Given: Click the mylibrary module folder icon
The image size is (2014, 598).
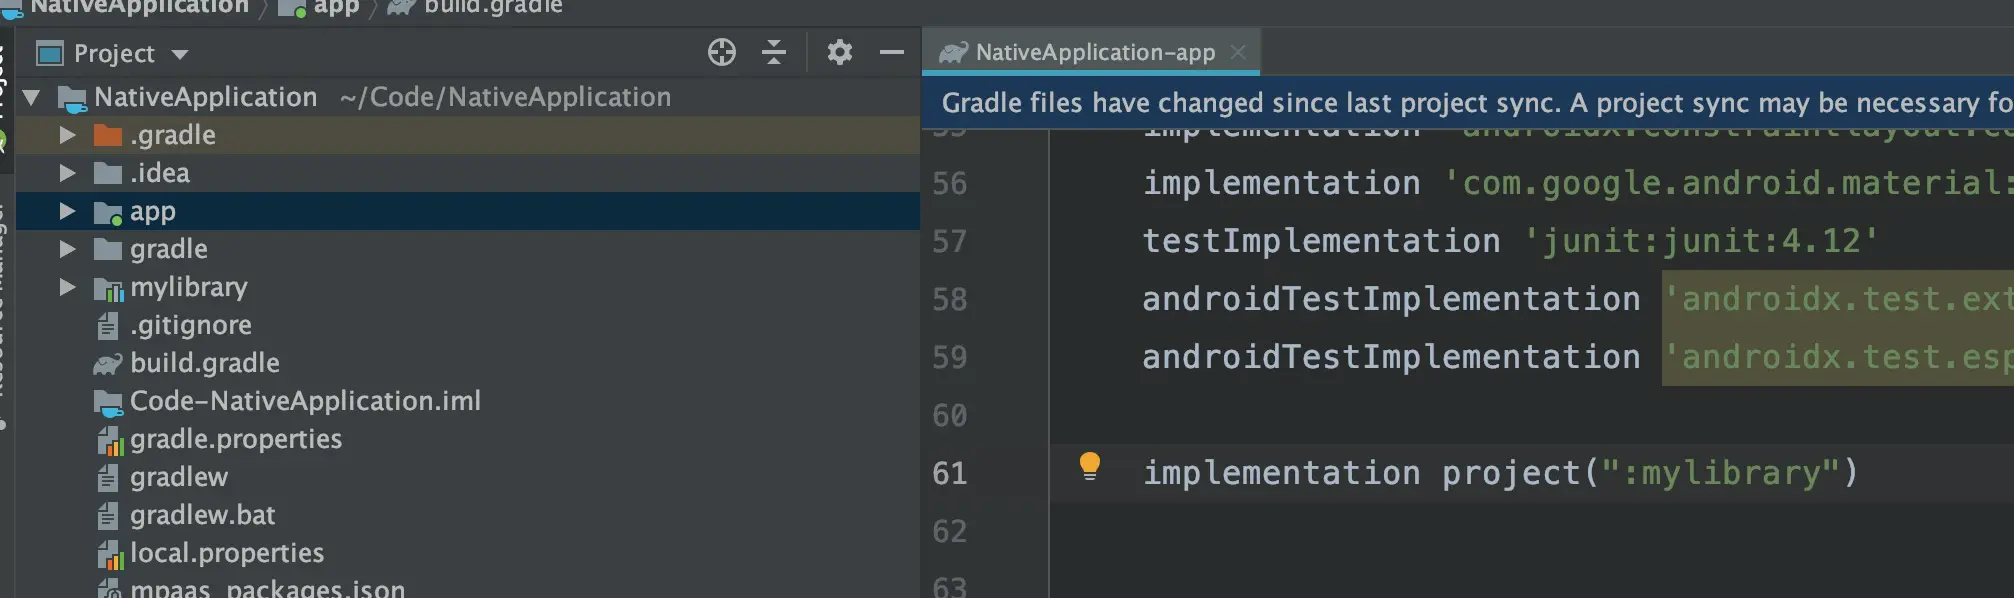Looking at the screenshot, I should pos(108,288).
